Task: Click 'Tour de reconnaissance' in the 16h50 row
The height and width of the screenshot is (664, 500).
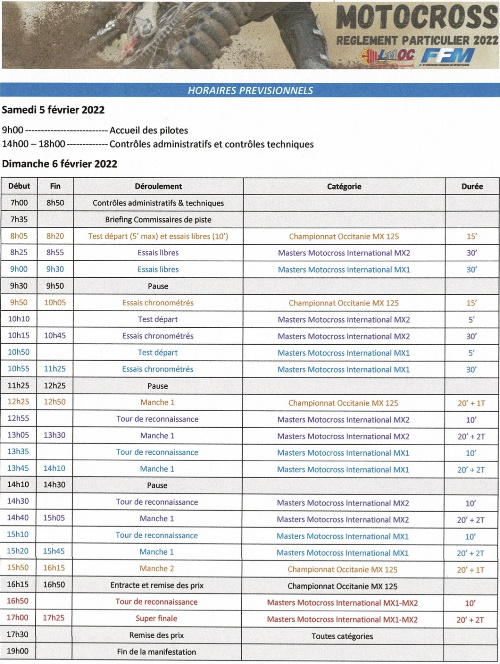Action: pyautogui.click(x=157, y=602)
